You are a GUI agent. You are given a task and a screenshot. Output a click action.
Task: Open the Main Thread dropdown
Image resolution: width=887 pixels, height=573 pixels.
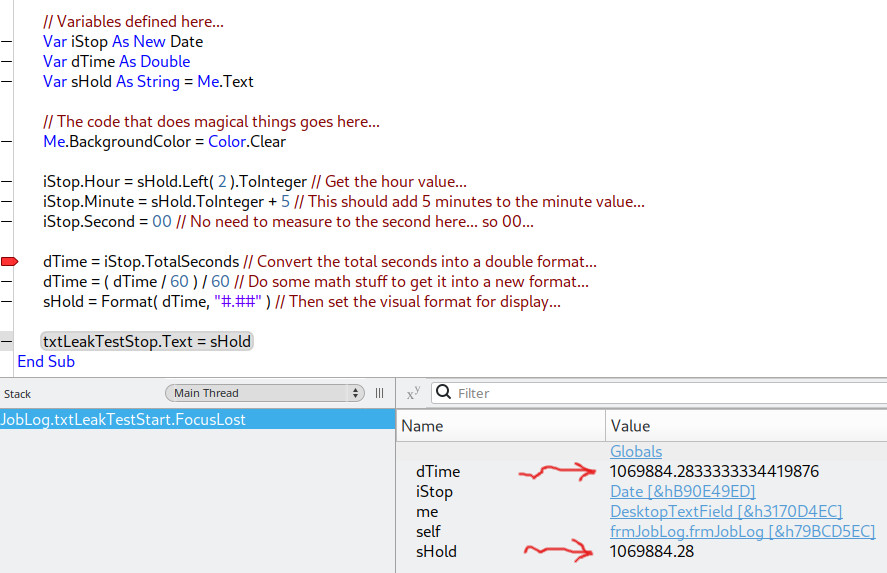[x=264, y=393]
